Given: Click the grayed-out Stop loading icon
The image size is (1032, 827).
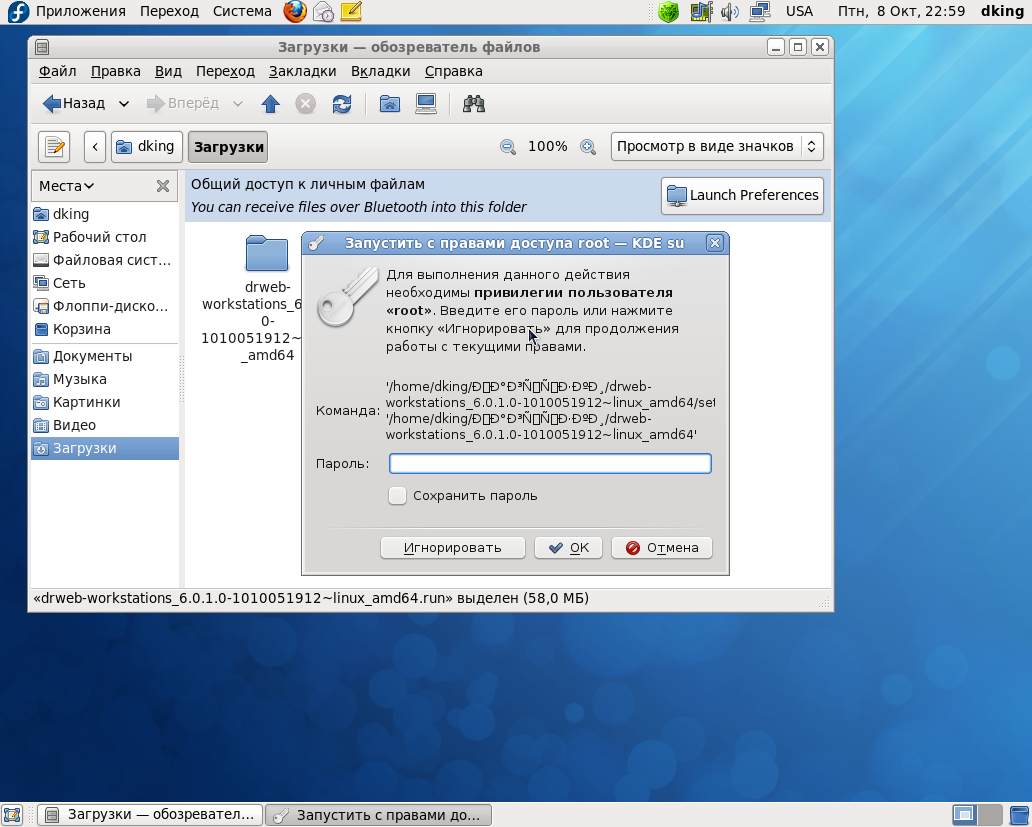Looking at the screenshot, I should tap(305, 104).
